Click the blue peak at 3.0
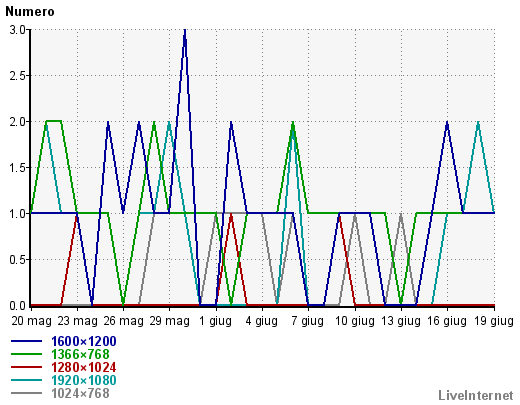The width and height of the screenshot is (520, 405). (x=185, y=31)
